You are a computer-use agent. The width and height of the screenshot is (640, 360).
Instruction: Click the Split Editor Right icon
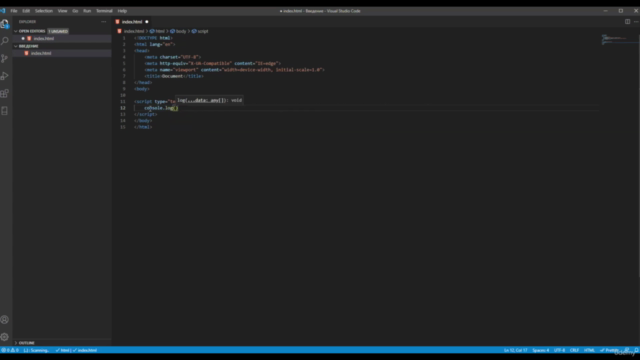tap(627, 22)
